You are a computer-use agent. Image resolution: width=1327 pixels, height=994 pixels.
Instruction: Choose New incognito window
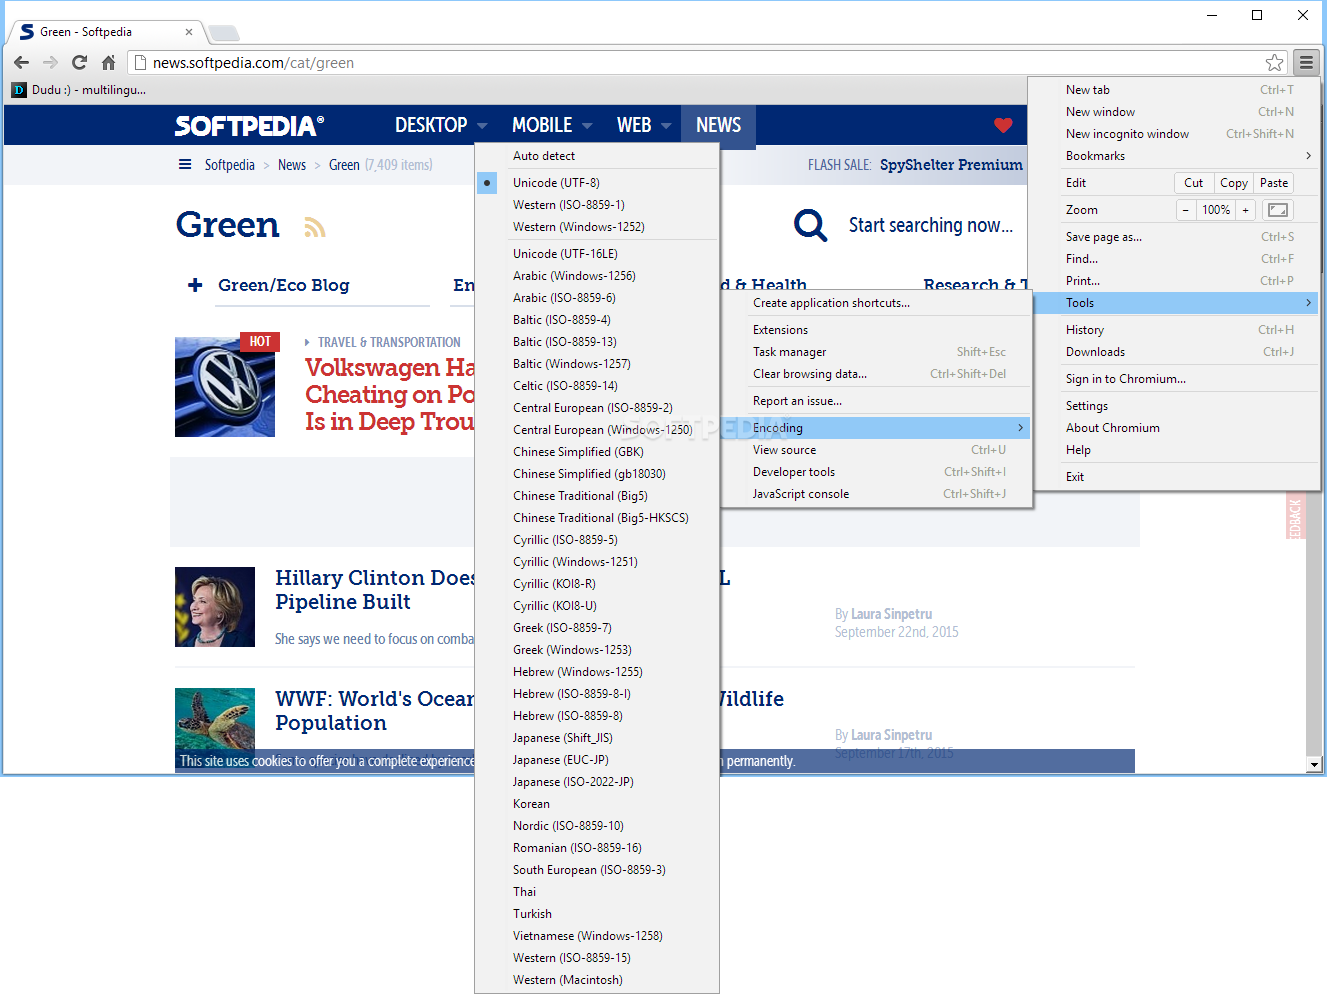pyautogui.click(x=1174, y=134)
